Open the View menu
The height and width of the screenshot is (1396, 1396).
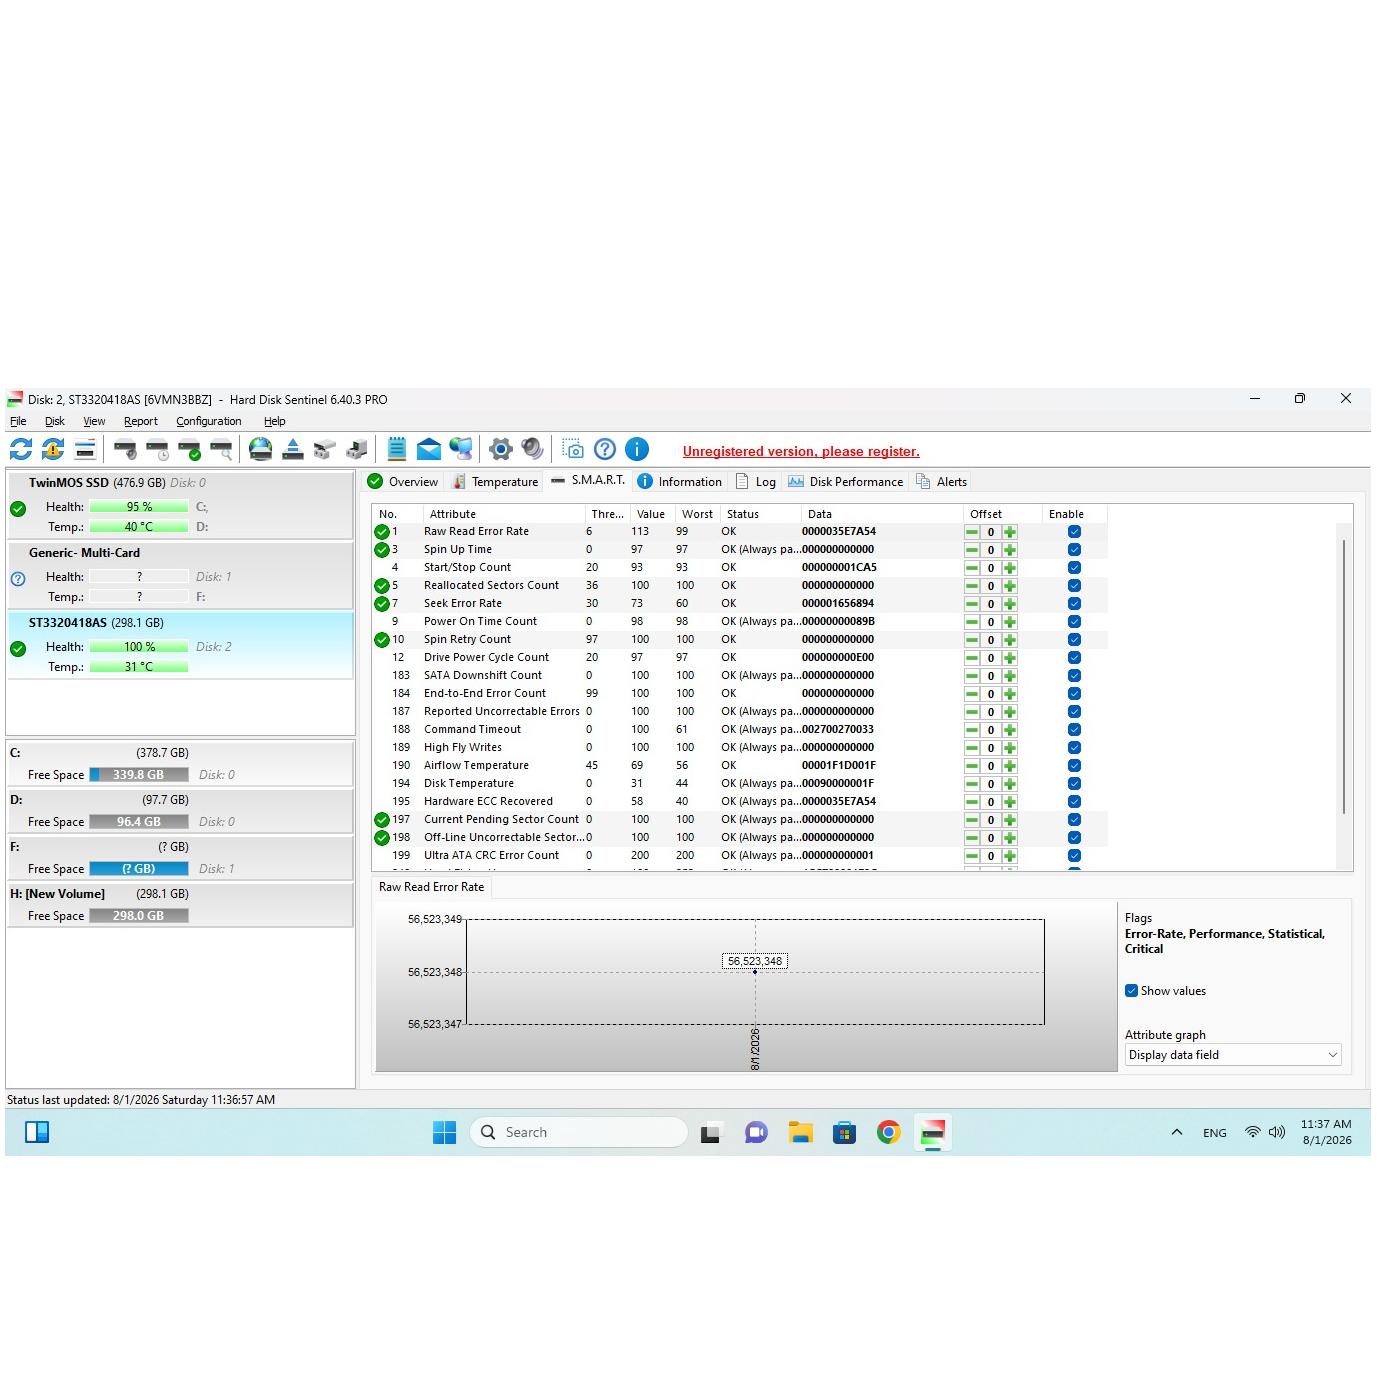[94, 421]
